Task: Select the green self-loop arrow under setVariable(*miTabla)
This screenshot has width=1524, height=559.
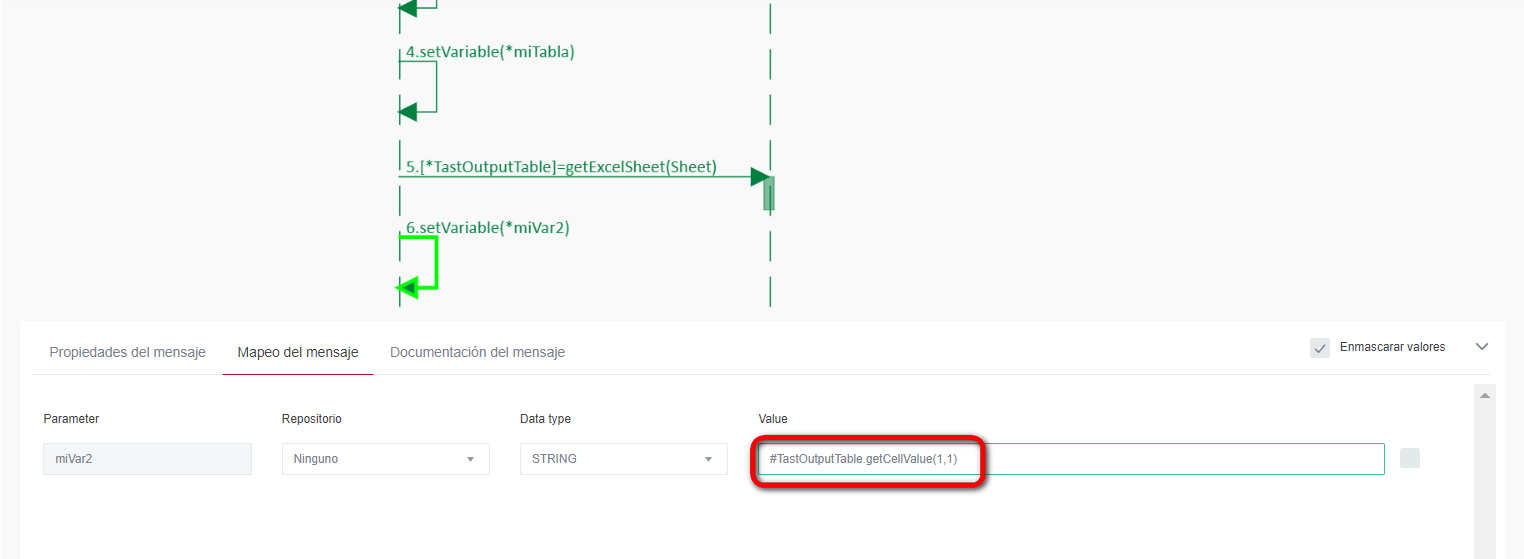Action: click(436, 87)
